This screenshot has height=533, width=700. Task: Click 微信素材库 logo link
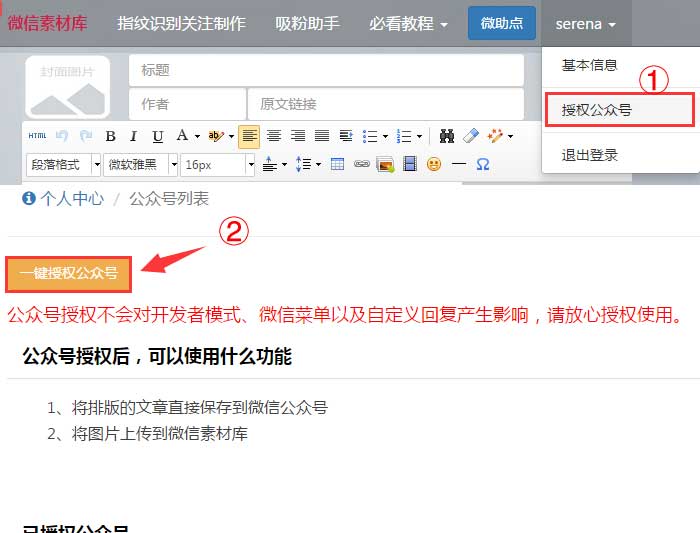47,24
